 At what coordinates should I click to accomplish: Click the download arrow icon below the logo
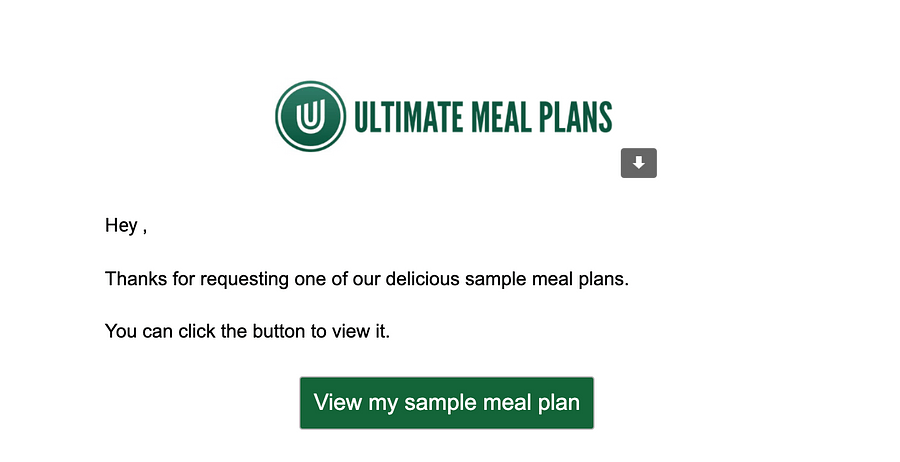(638, 163)
